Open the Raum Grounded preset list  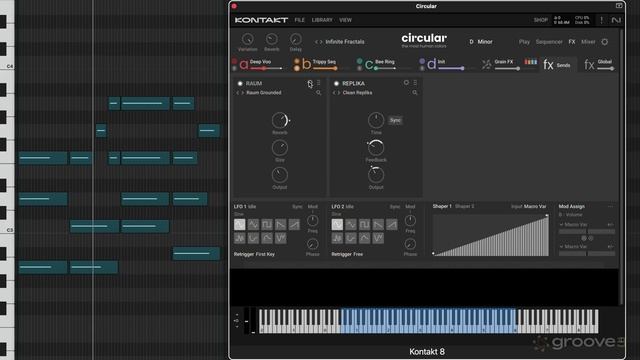pyautogui.click(x=264, y=93)
